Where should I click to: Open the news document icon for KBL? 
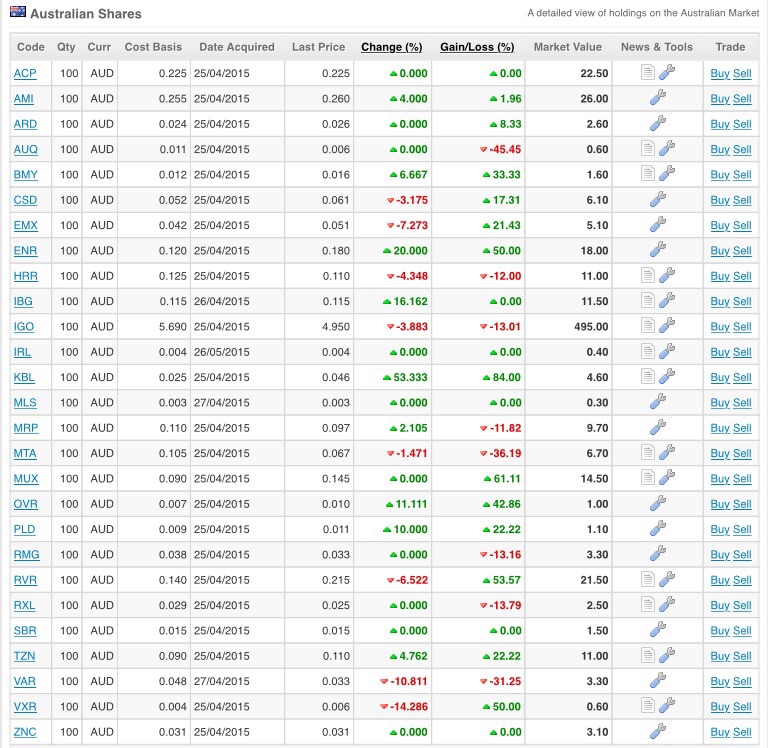click(x=648, y=377)
